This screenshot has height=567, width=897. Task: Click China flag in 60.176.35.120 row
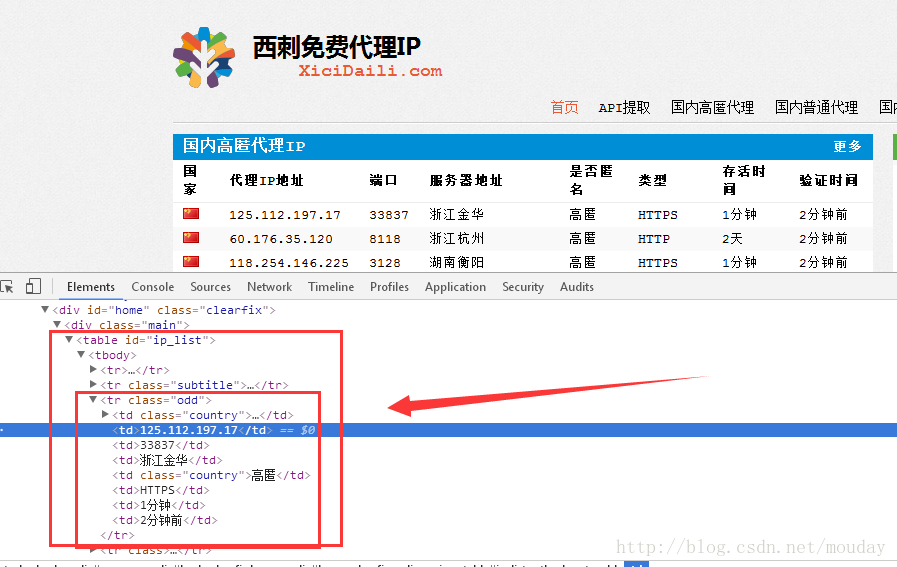coord(191,237)
